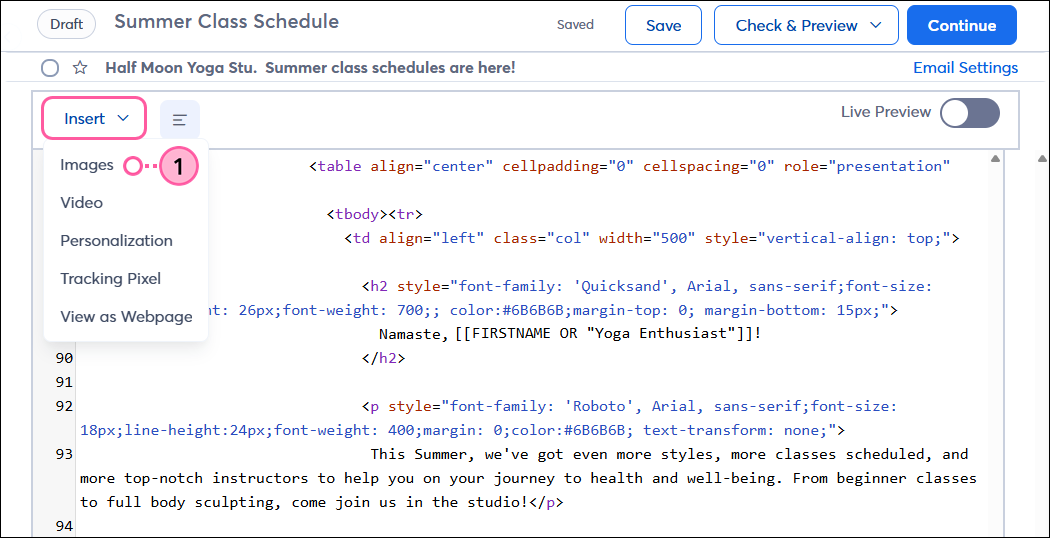Click line number 91 in the gutter
Screen dimensions: 1050x538
pos(64,383)
